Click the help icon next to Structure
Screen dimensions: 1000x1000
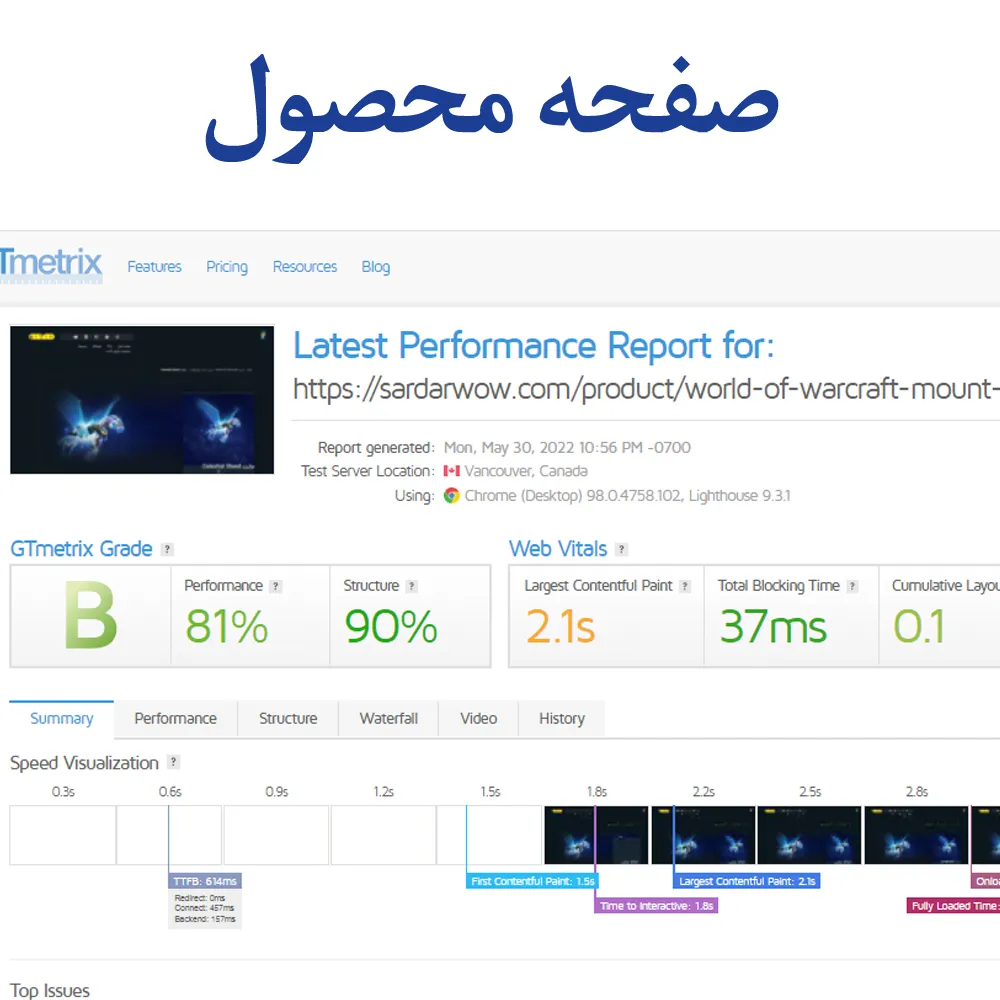(x=412, y=587)
